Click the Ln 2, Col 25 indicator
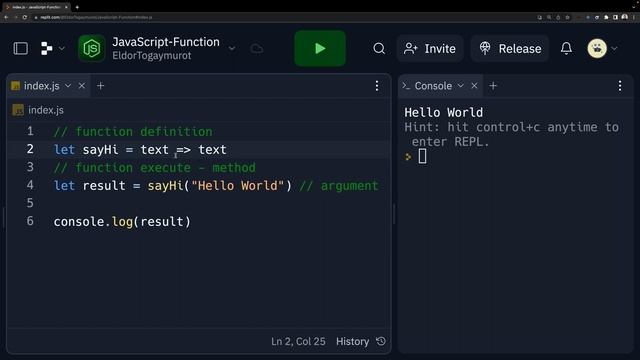The image size is (640, 360). point(298,341)
